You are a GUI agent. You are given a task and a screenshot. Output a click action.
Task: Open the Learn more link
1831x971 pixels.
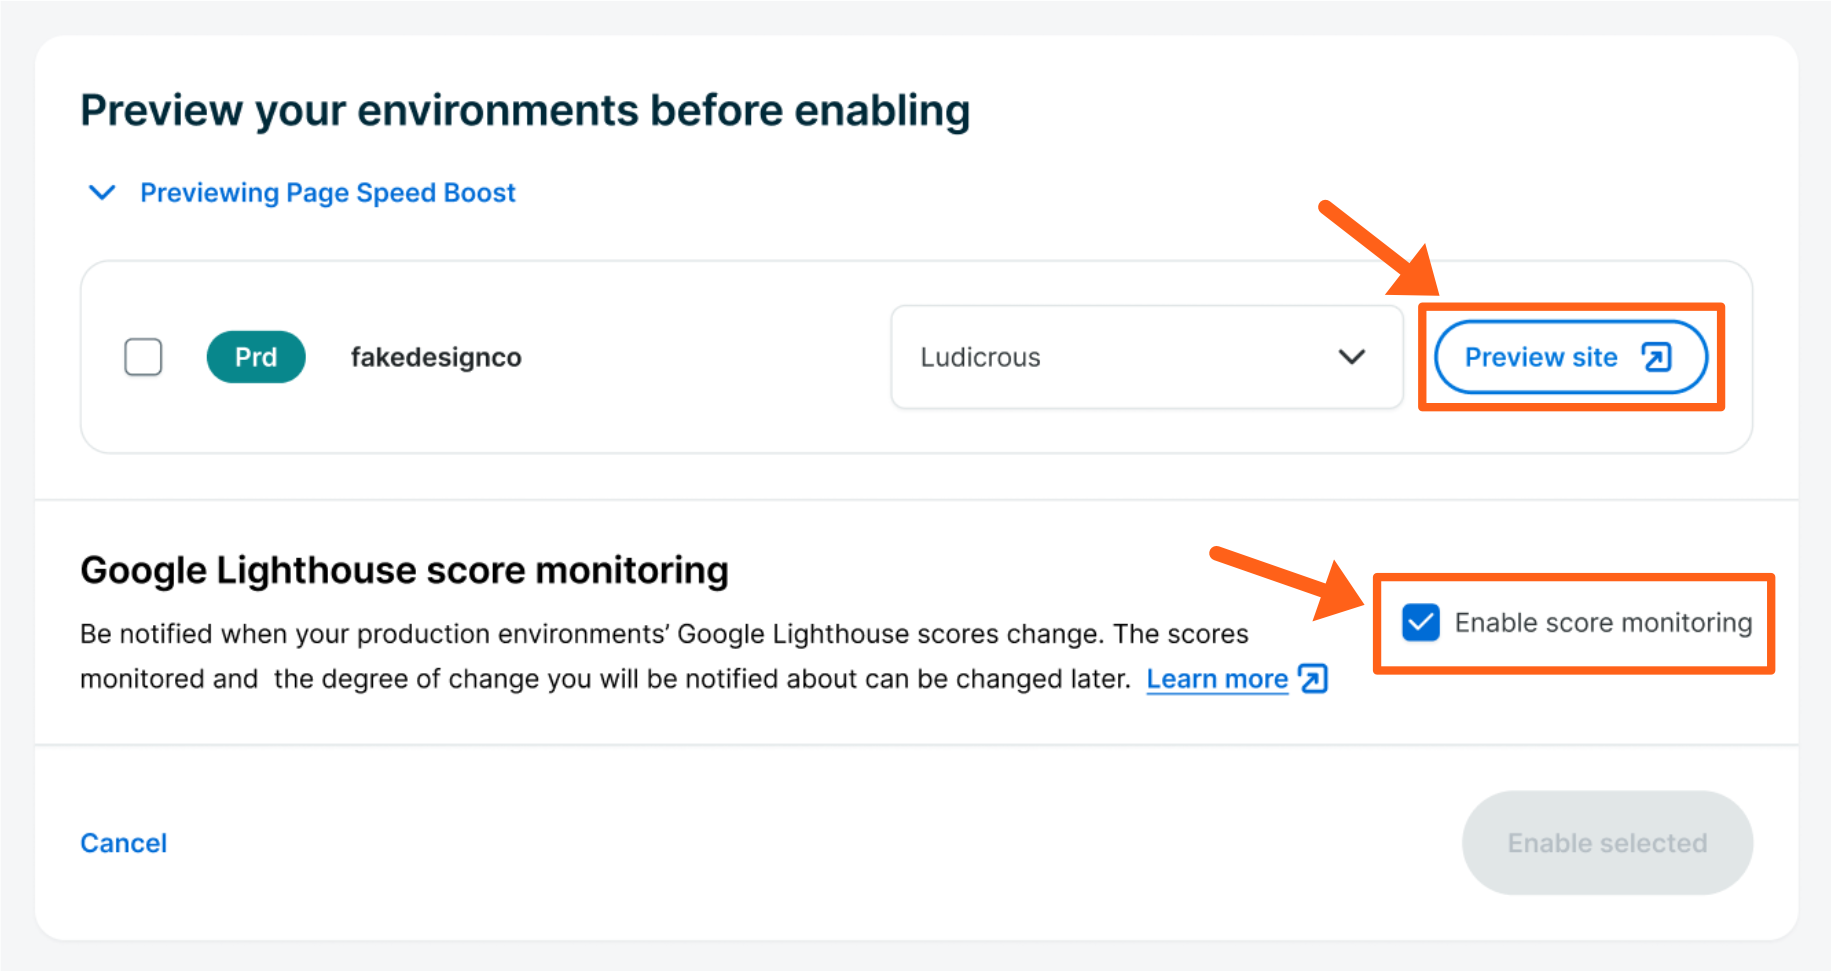point(1216,678)
